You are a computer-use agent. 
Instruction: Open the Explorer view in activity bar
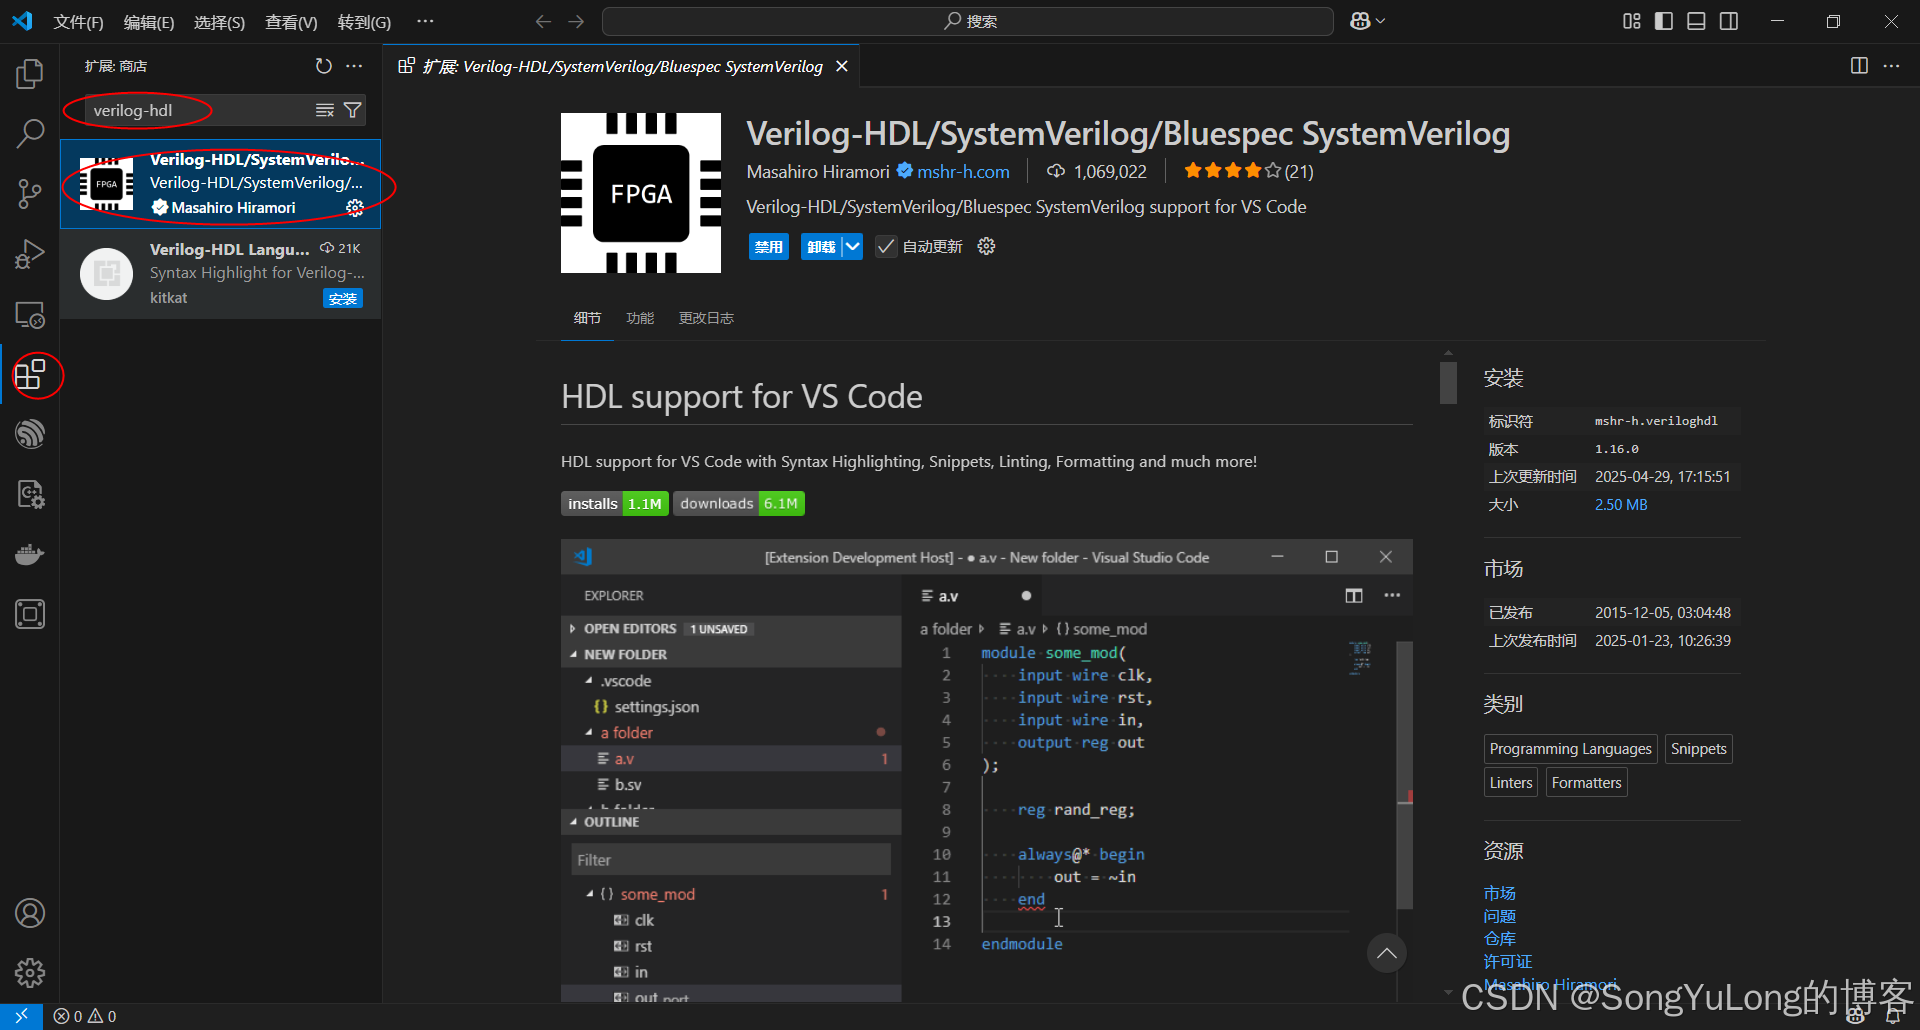click(30, 73)
